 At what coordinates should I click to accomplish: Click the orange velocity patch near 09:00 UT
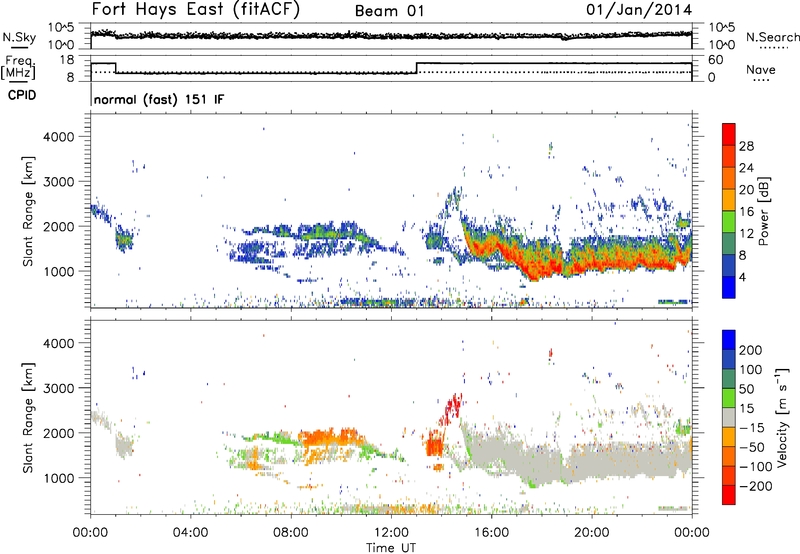tap(327, 438)
